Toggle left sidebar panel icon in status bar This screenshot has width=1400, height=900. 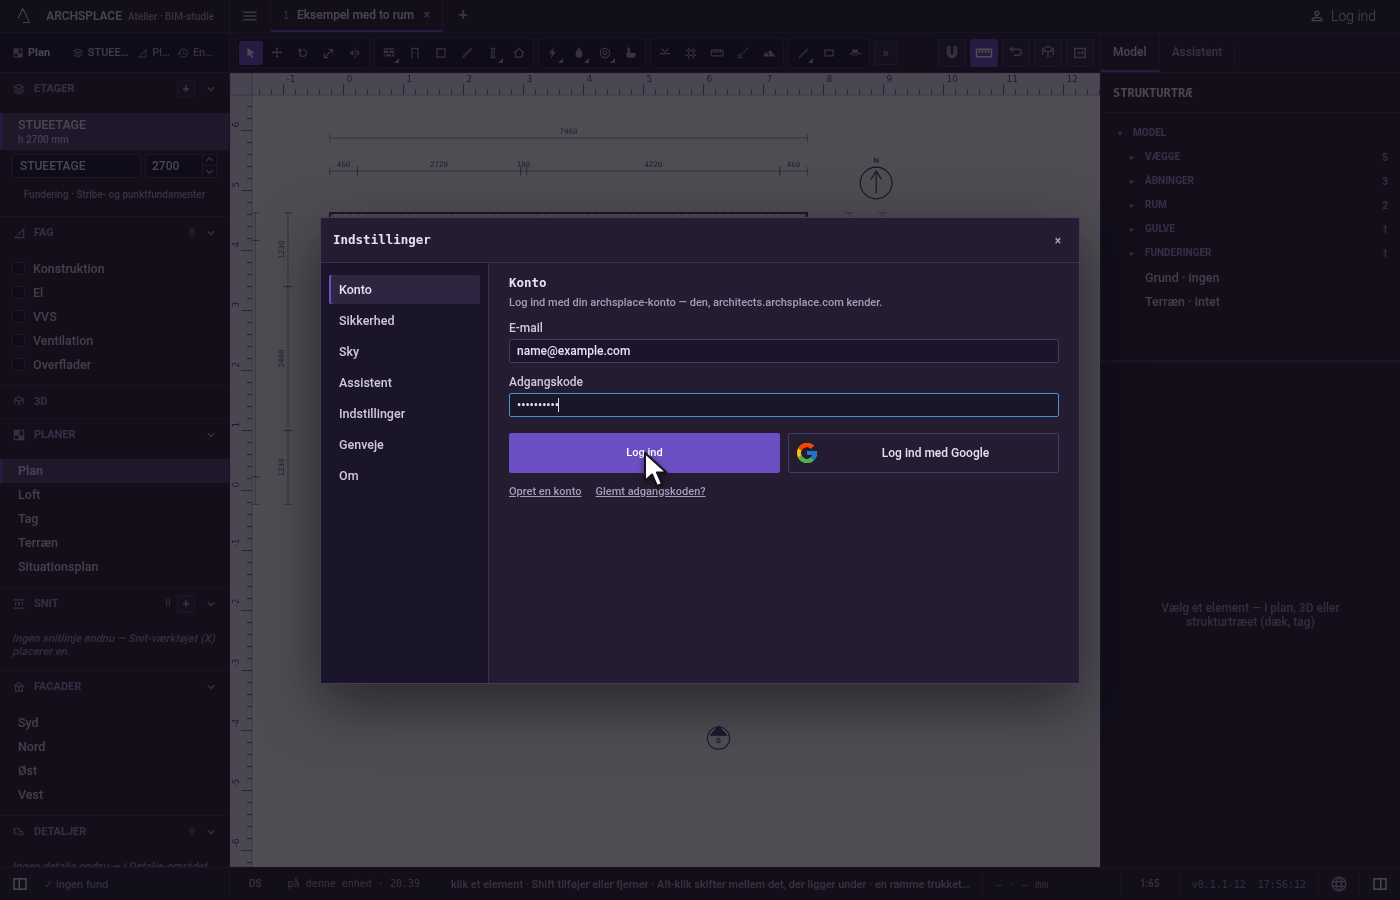(19, 884)
